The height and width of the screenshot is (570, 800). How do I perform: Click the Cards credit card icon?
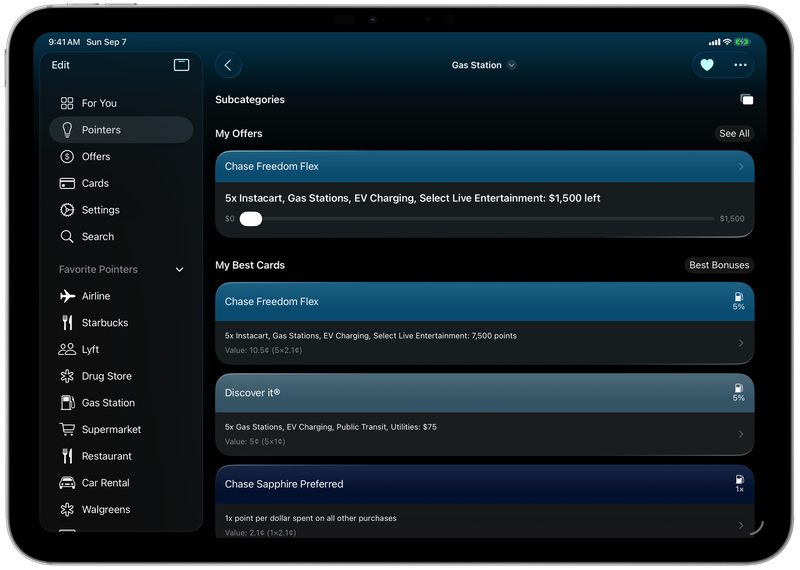pyautogui.click(x=67, y=183)
